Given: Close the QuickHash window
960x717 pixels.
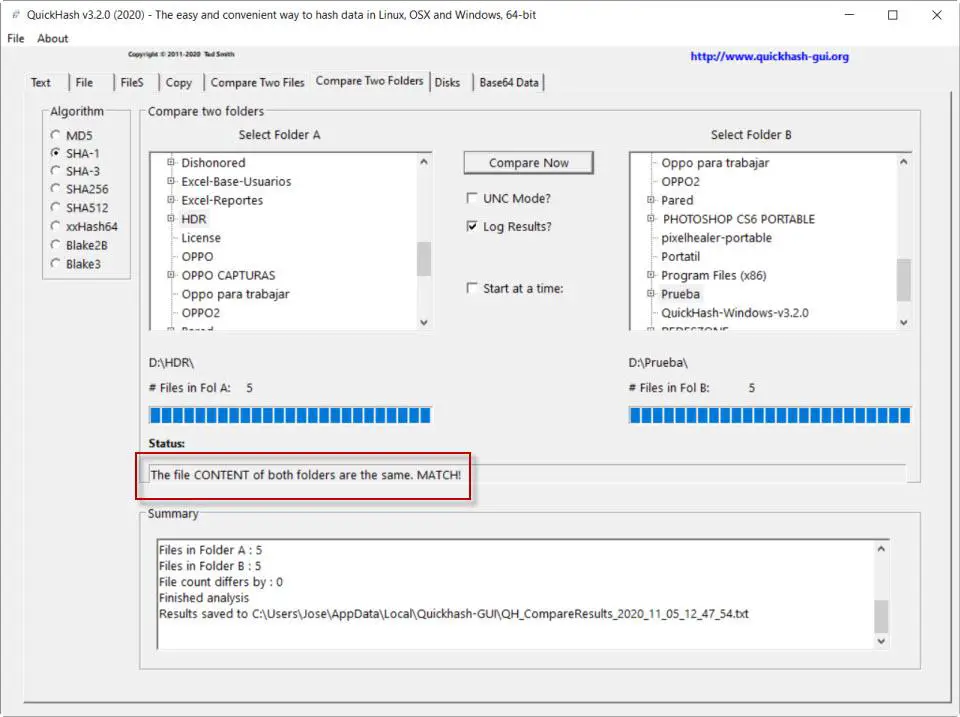Looking at the screenshot, I should tap(937, 15).
